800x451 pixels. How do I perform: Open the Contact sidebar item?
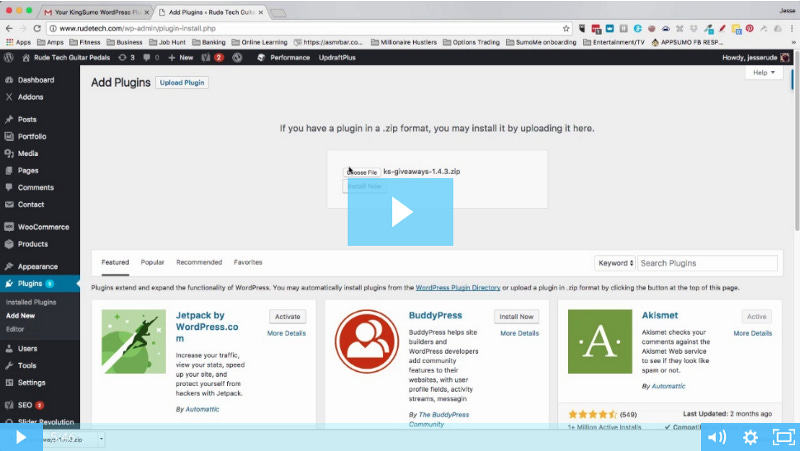tap(31, 204)
